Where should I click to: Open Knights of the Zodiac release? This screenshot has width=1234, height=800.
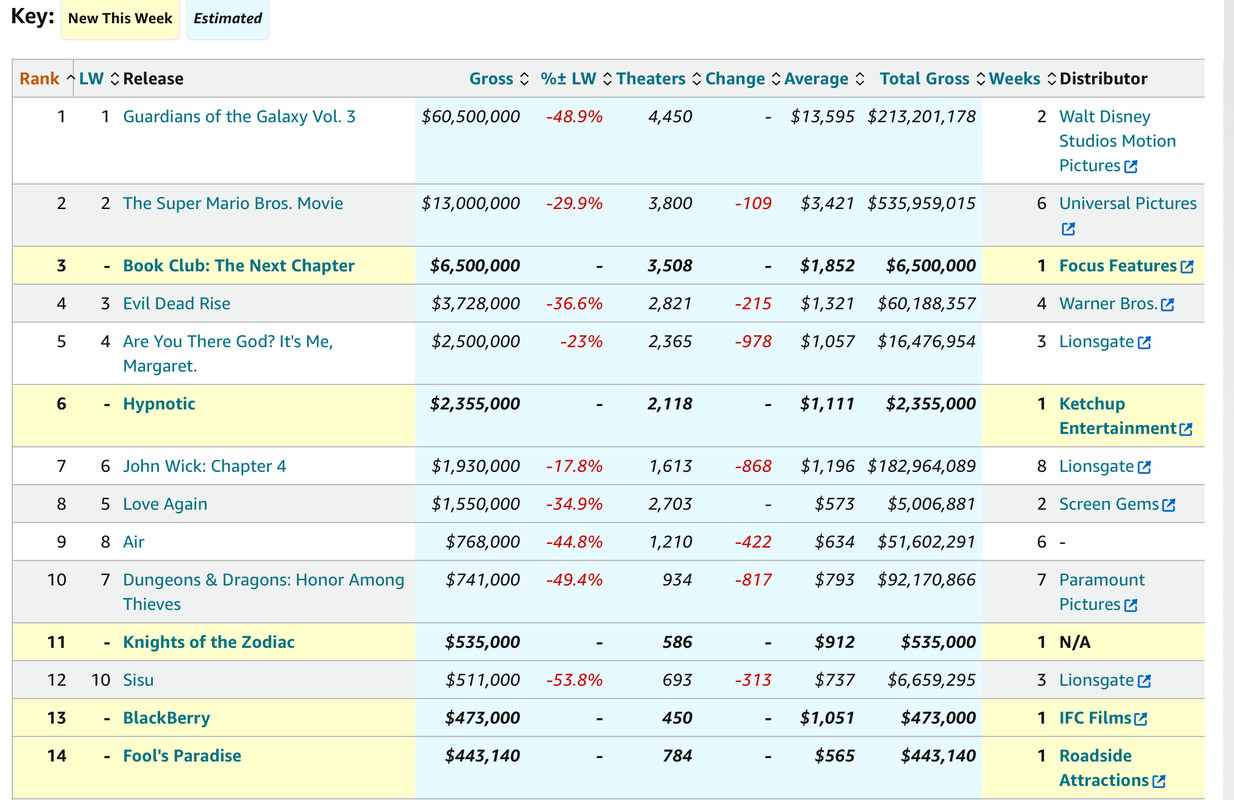[x=209, y=642]
